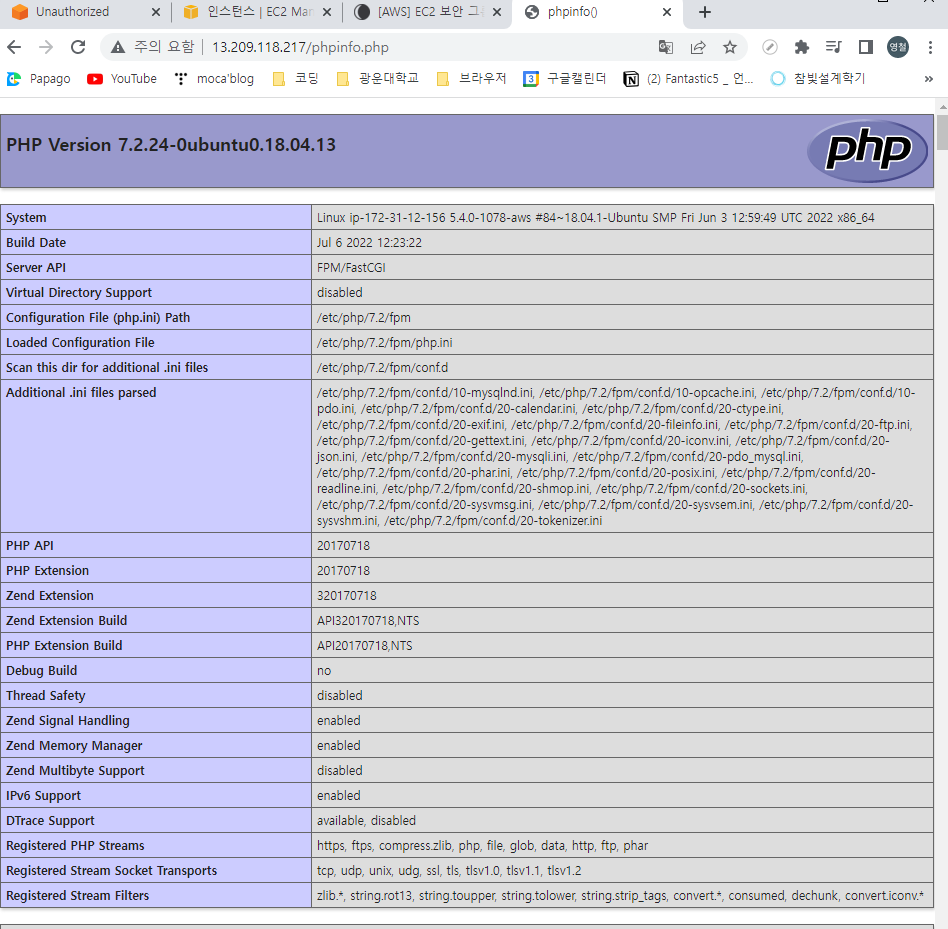
Task: Click the share page icon in address bar
Action: [x=698, y=47]
